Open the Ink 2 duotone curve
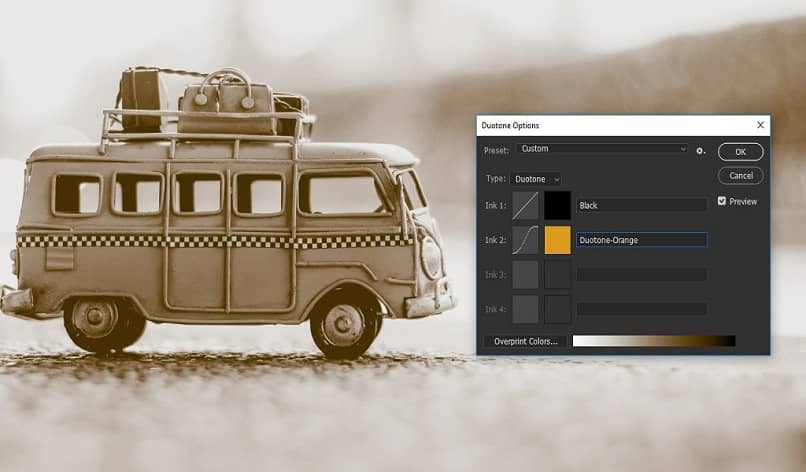The image size is (806, 472). click(525, 240)
